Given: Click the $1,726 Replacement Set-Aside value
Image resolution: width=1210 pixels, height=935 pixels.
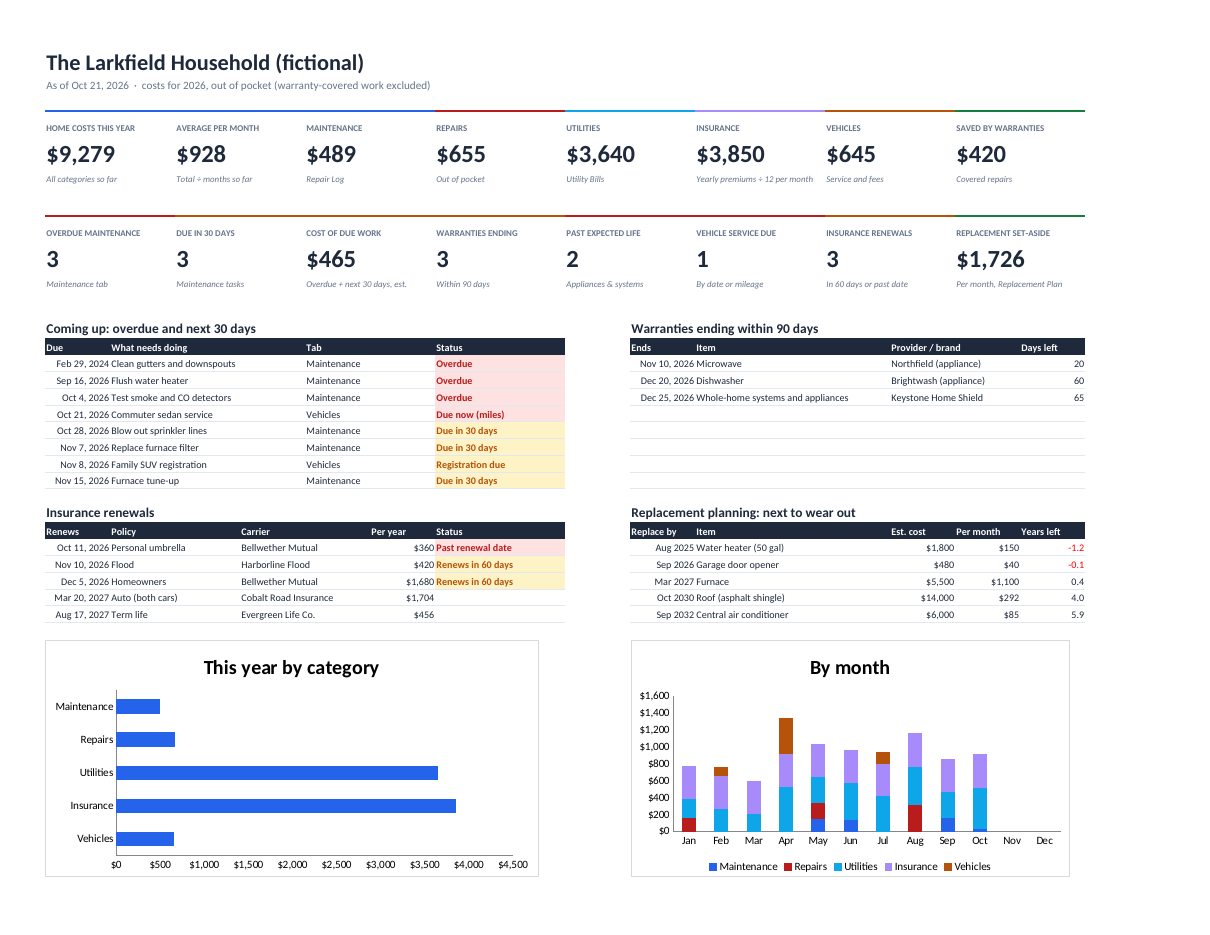Looking at the screenshot, I should pos(990,259).
